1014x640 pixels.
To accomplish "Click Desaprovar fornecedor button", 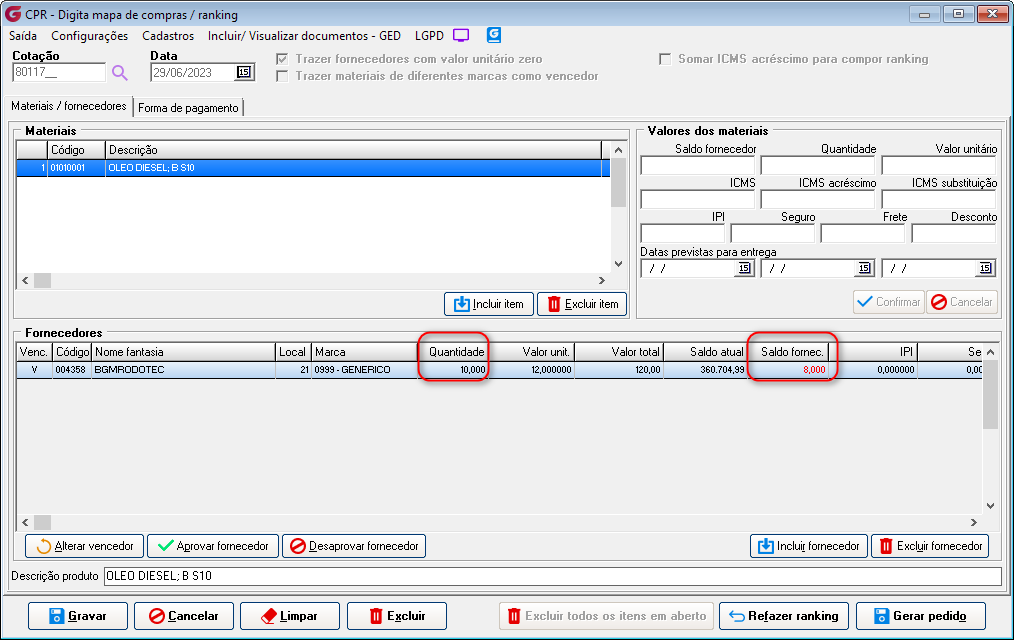I will click(354, 546).
